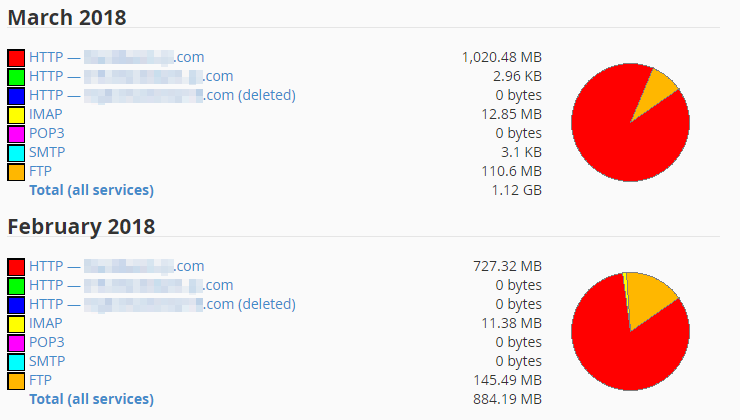Screen dimensions: 740x420
Task: Open March 2018 Total (all services) link
Action: click(x=92, y=190)
